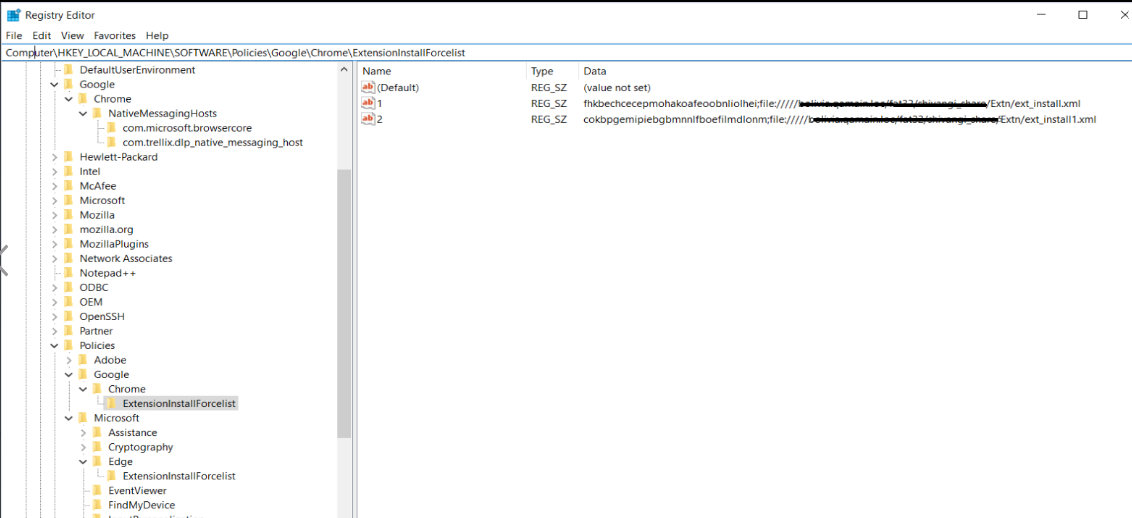Click the up arrow of the tree scrollbar
Screen dimensions: 1132x518
[x=344, y=69]
